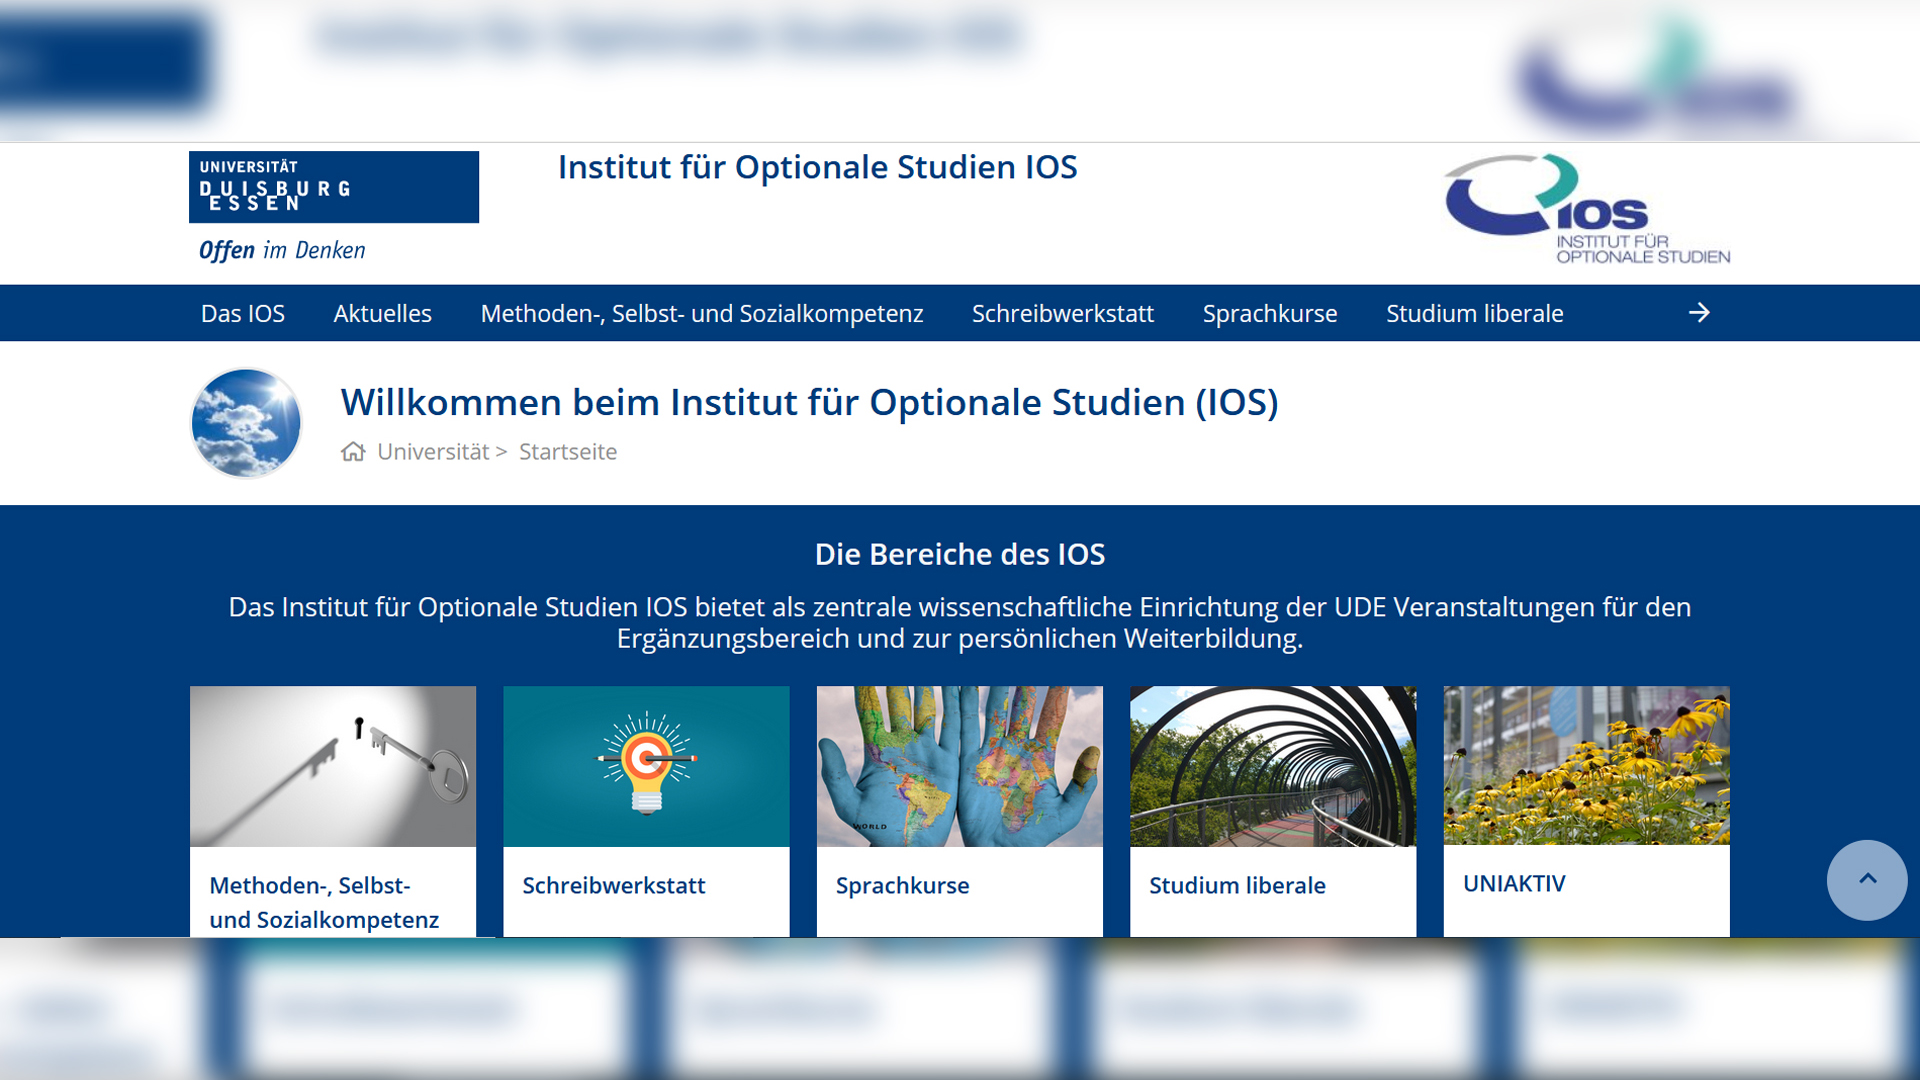
Task: Select Schreibwerkstatt in navigation bar
Action: pyautogui.click(x=1062, y=314)
